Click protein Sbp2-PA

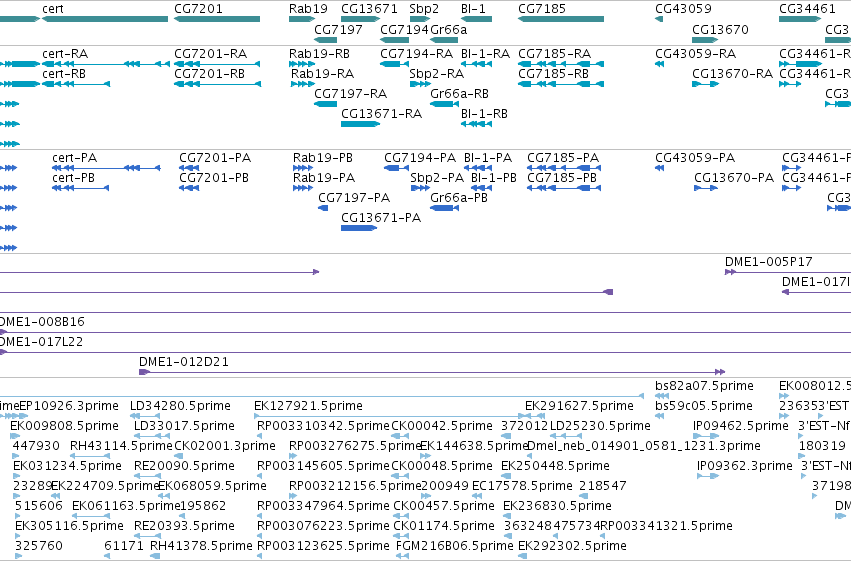(437, 178)
